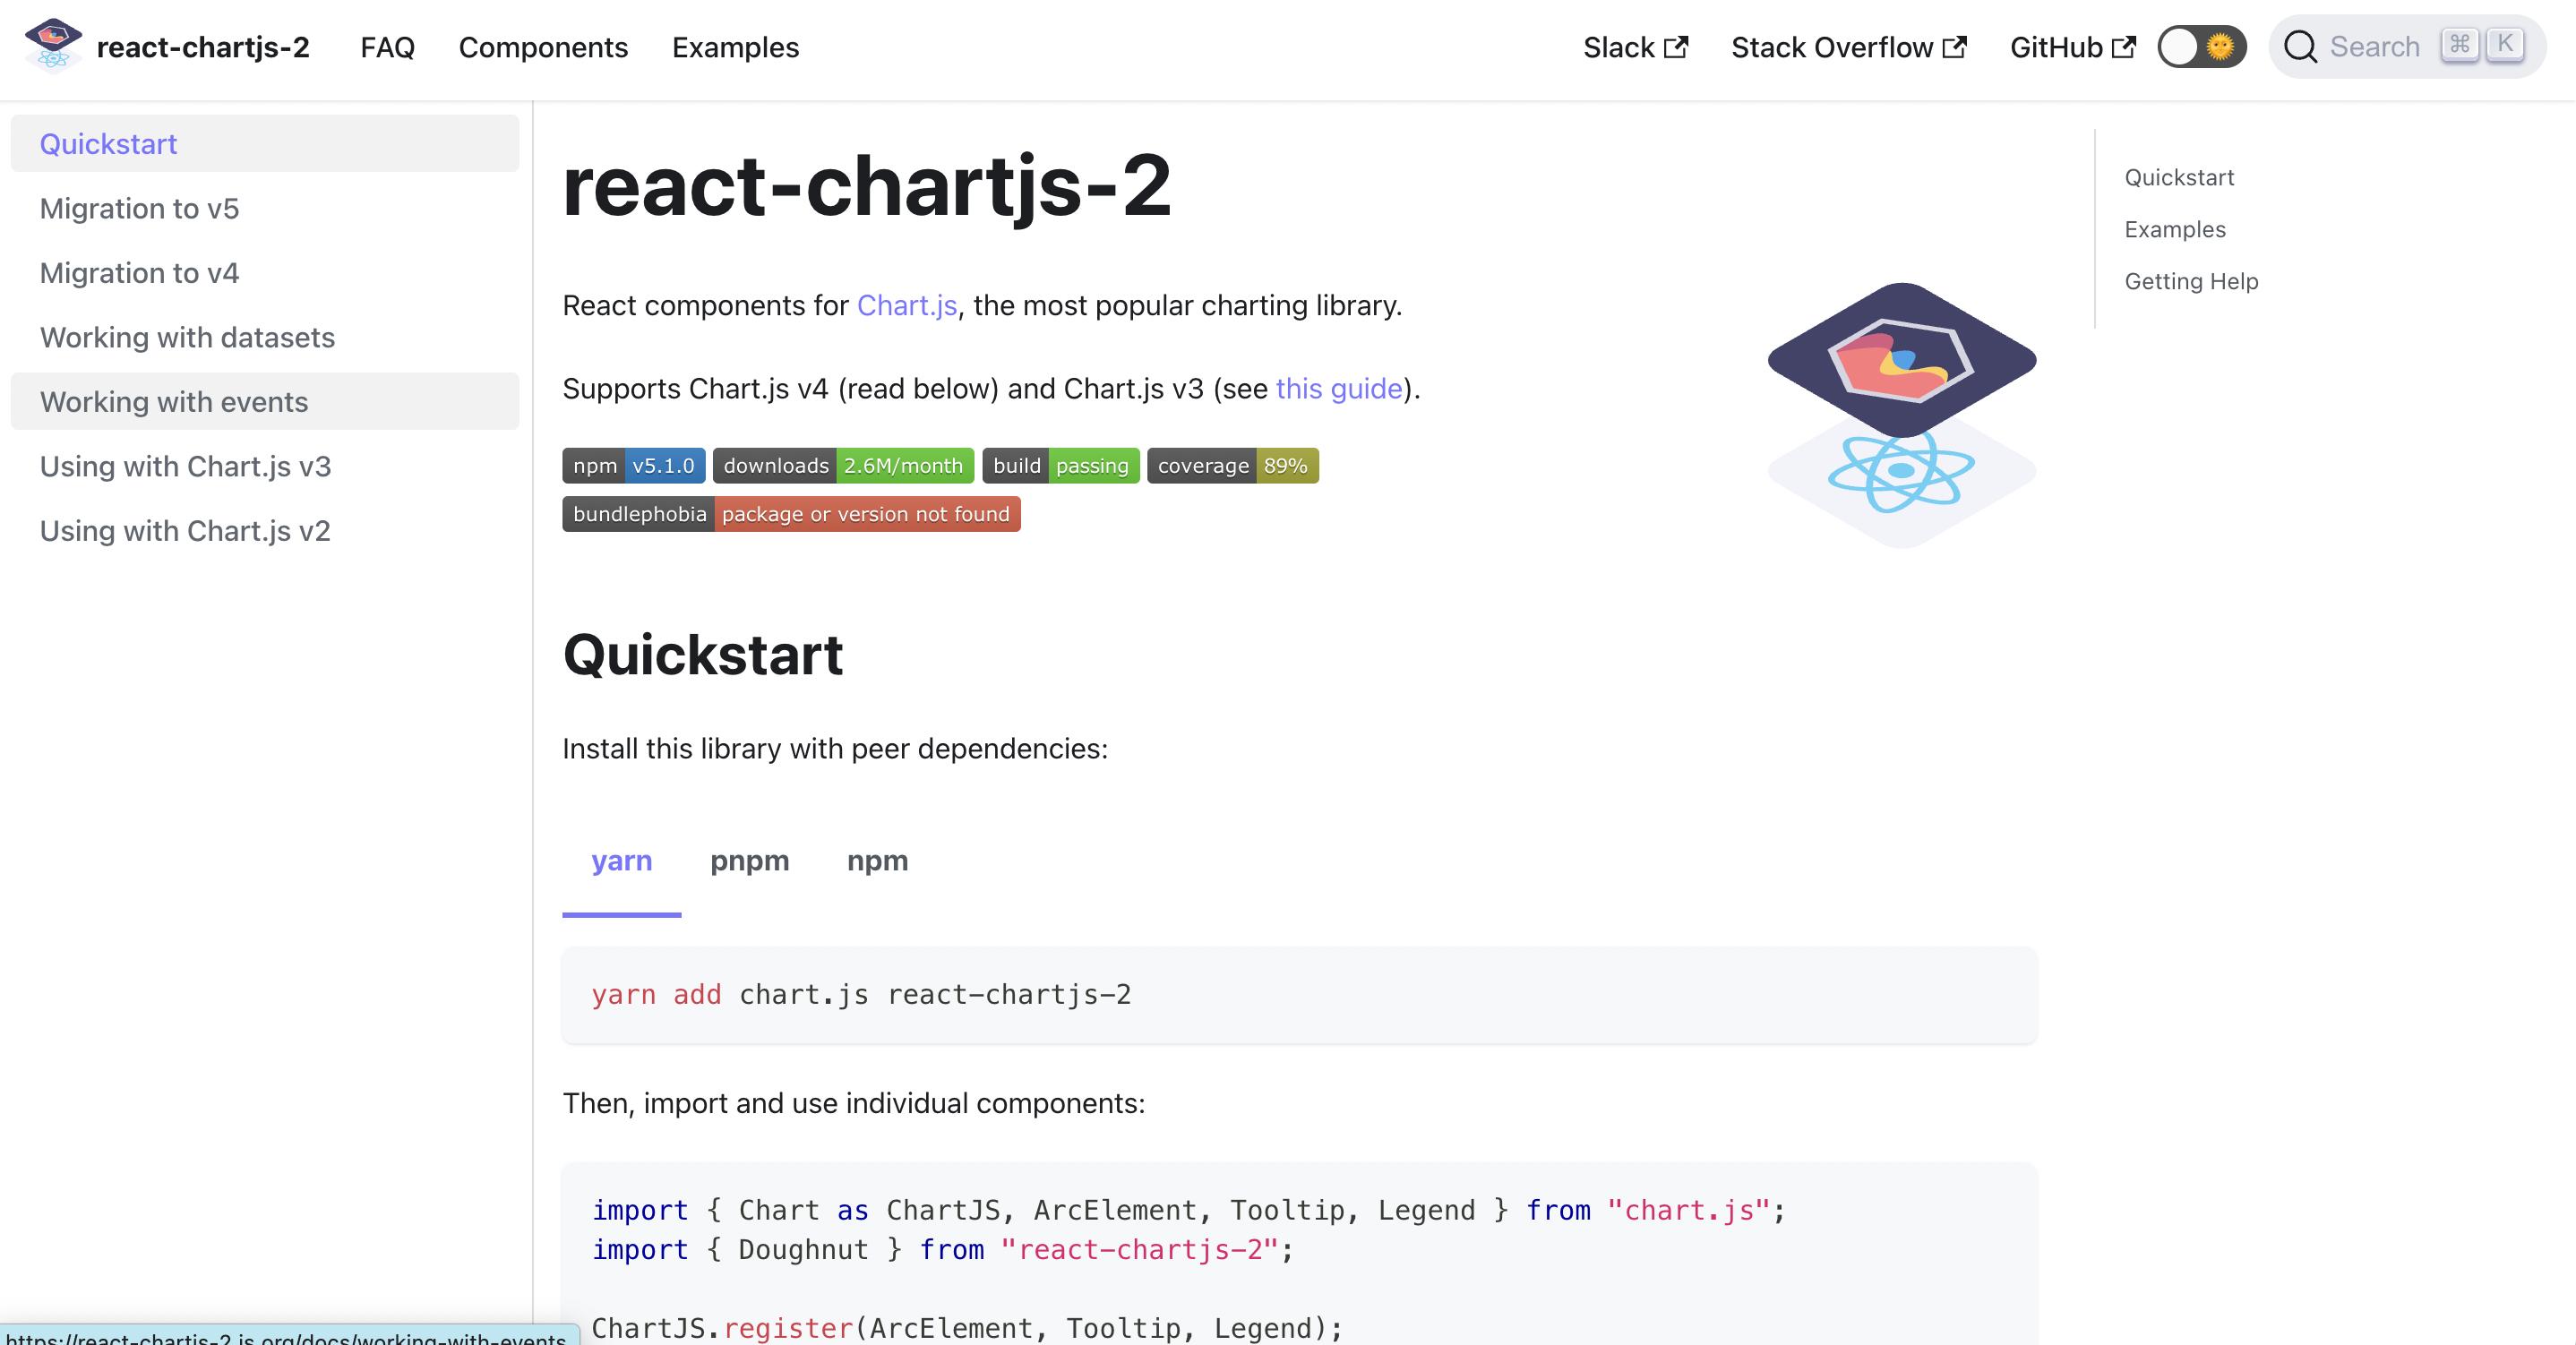The image size is (2576, 1345).
Task: Go to the GitHub repository link
Action: coord(2072,47)
